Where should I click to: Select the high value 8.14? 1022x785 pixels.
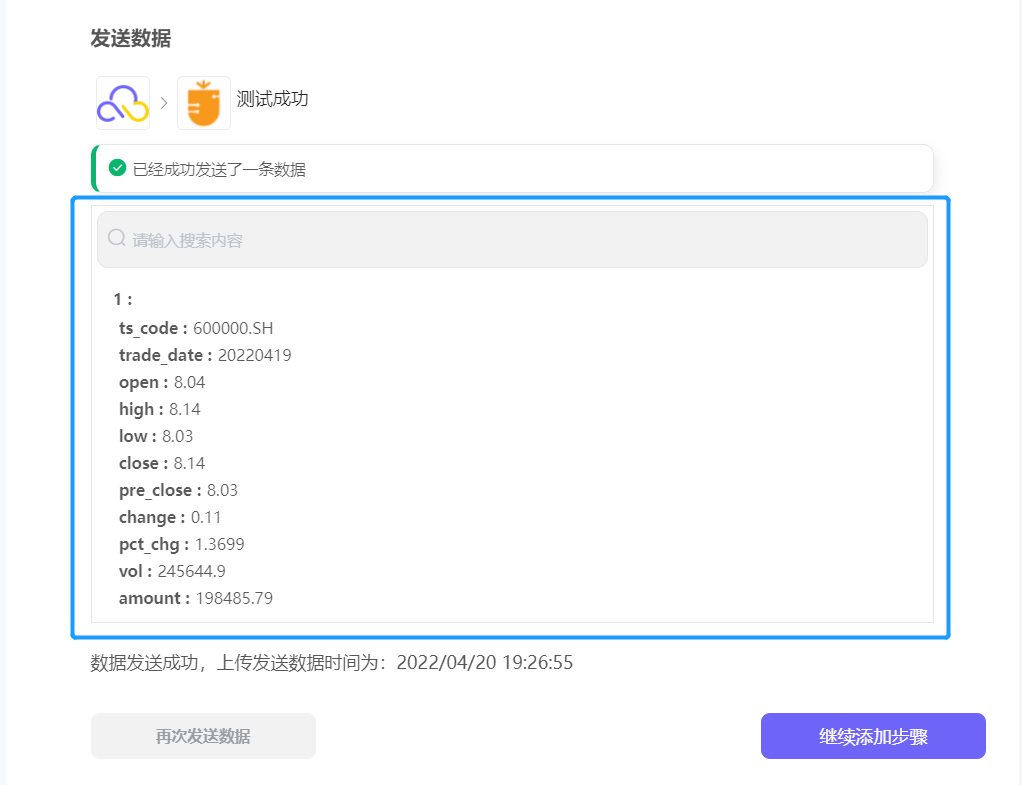tap(184, 409)
